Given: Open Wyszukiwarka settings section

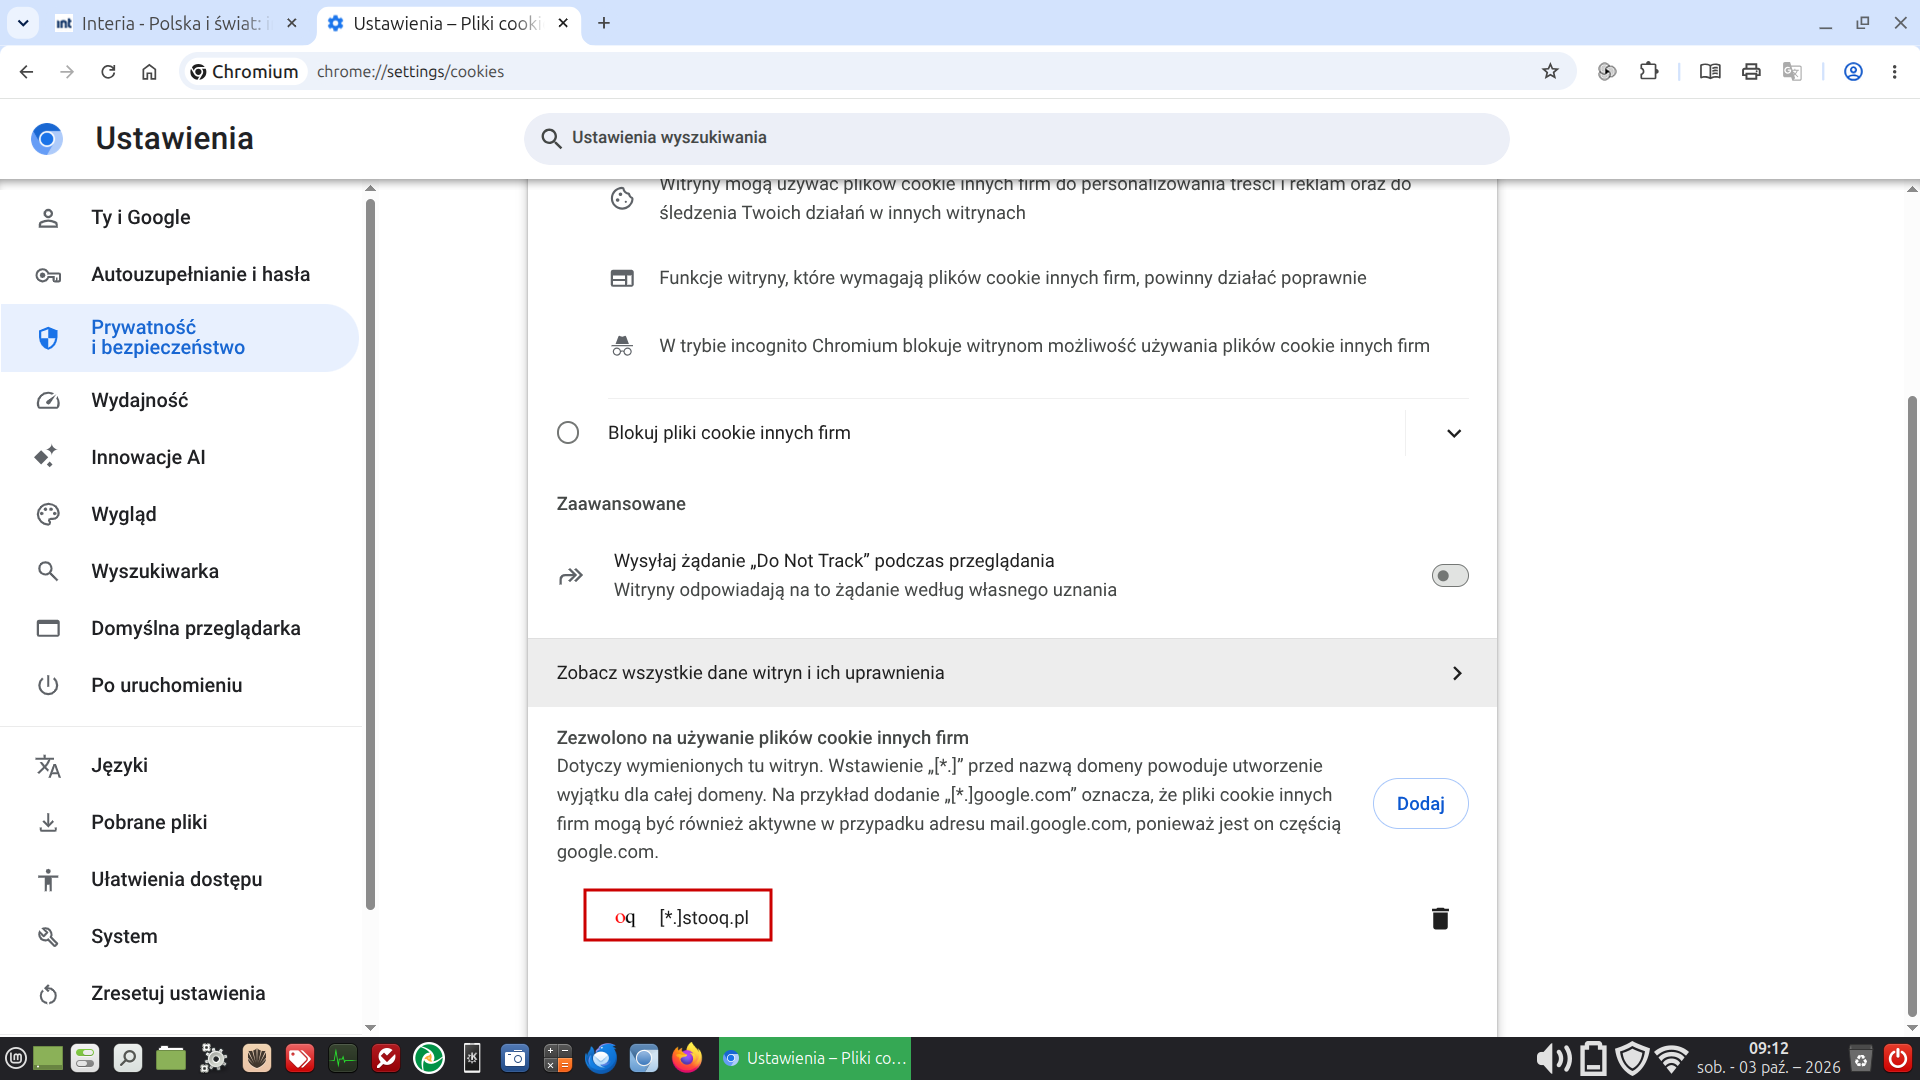Looking at the screenshot, I should 180,572.
